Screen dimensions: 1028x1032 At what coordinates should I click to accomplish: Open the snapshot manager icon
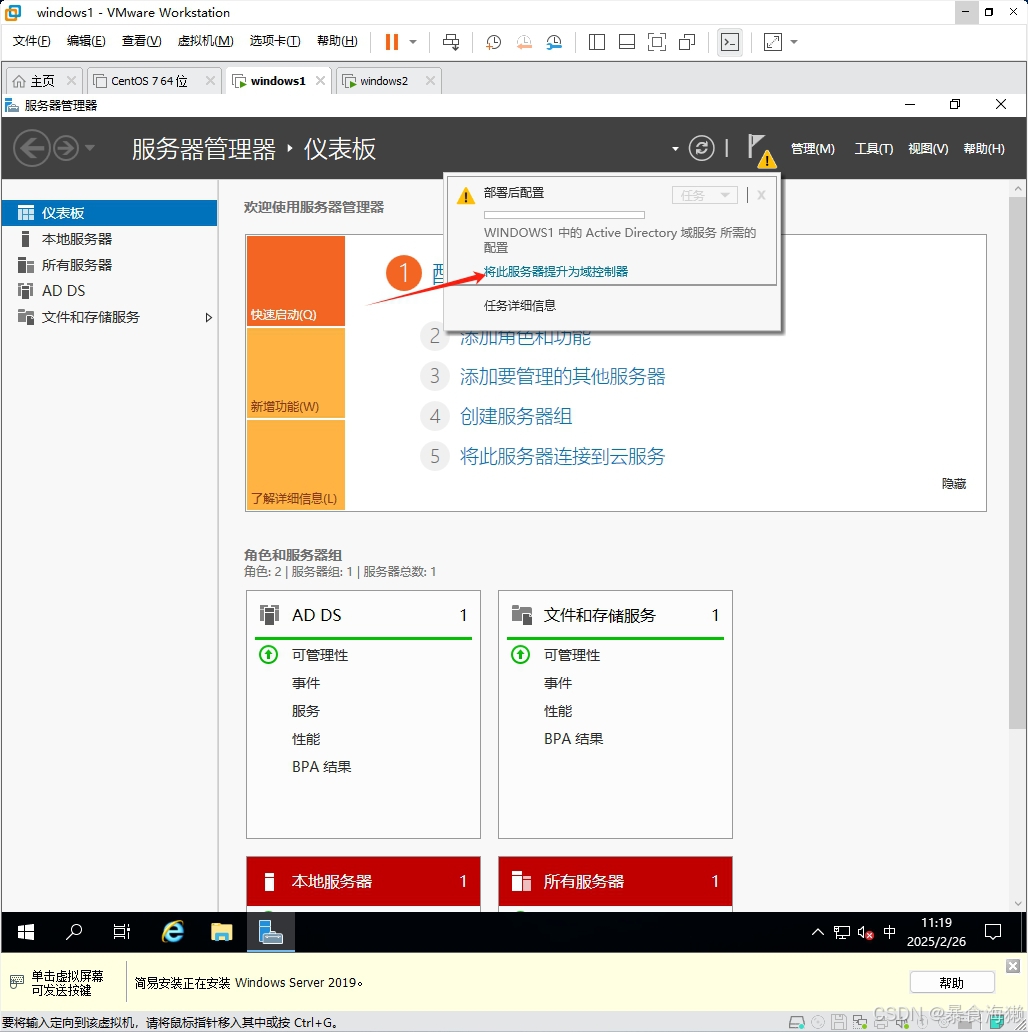pyautogui.click(x=554, y=42)
